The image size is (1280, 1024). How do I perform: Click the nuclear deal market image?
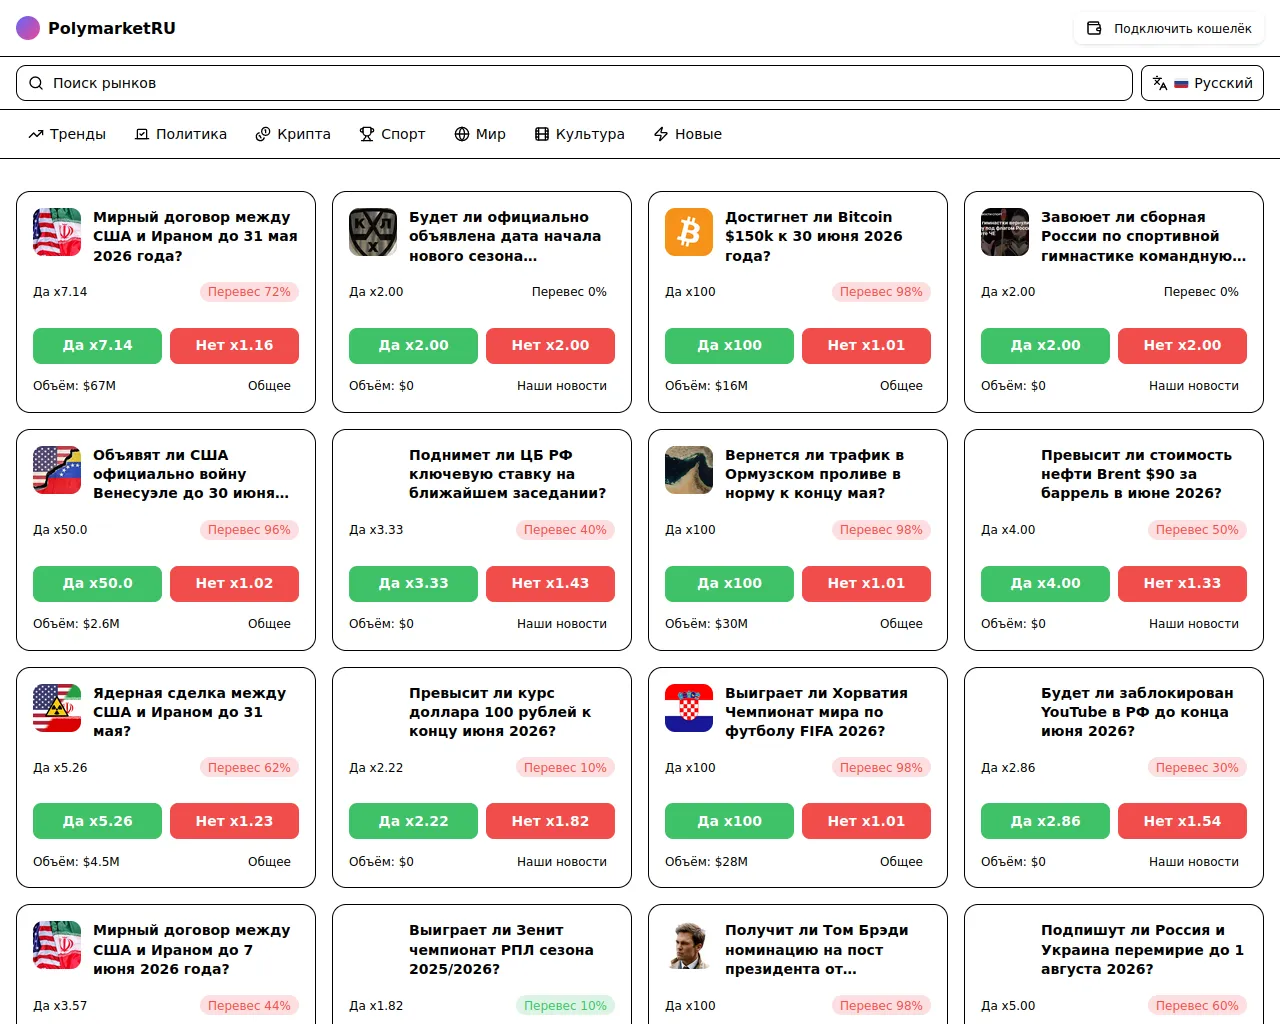point(57,708)
